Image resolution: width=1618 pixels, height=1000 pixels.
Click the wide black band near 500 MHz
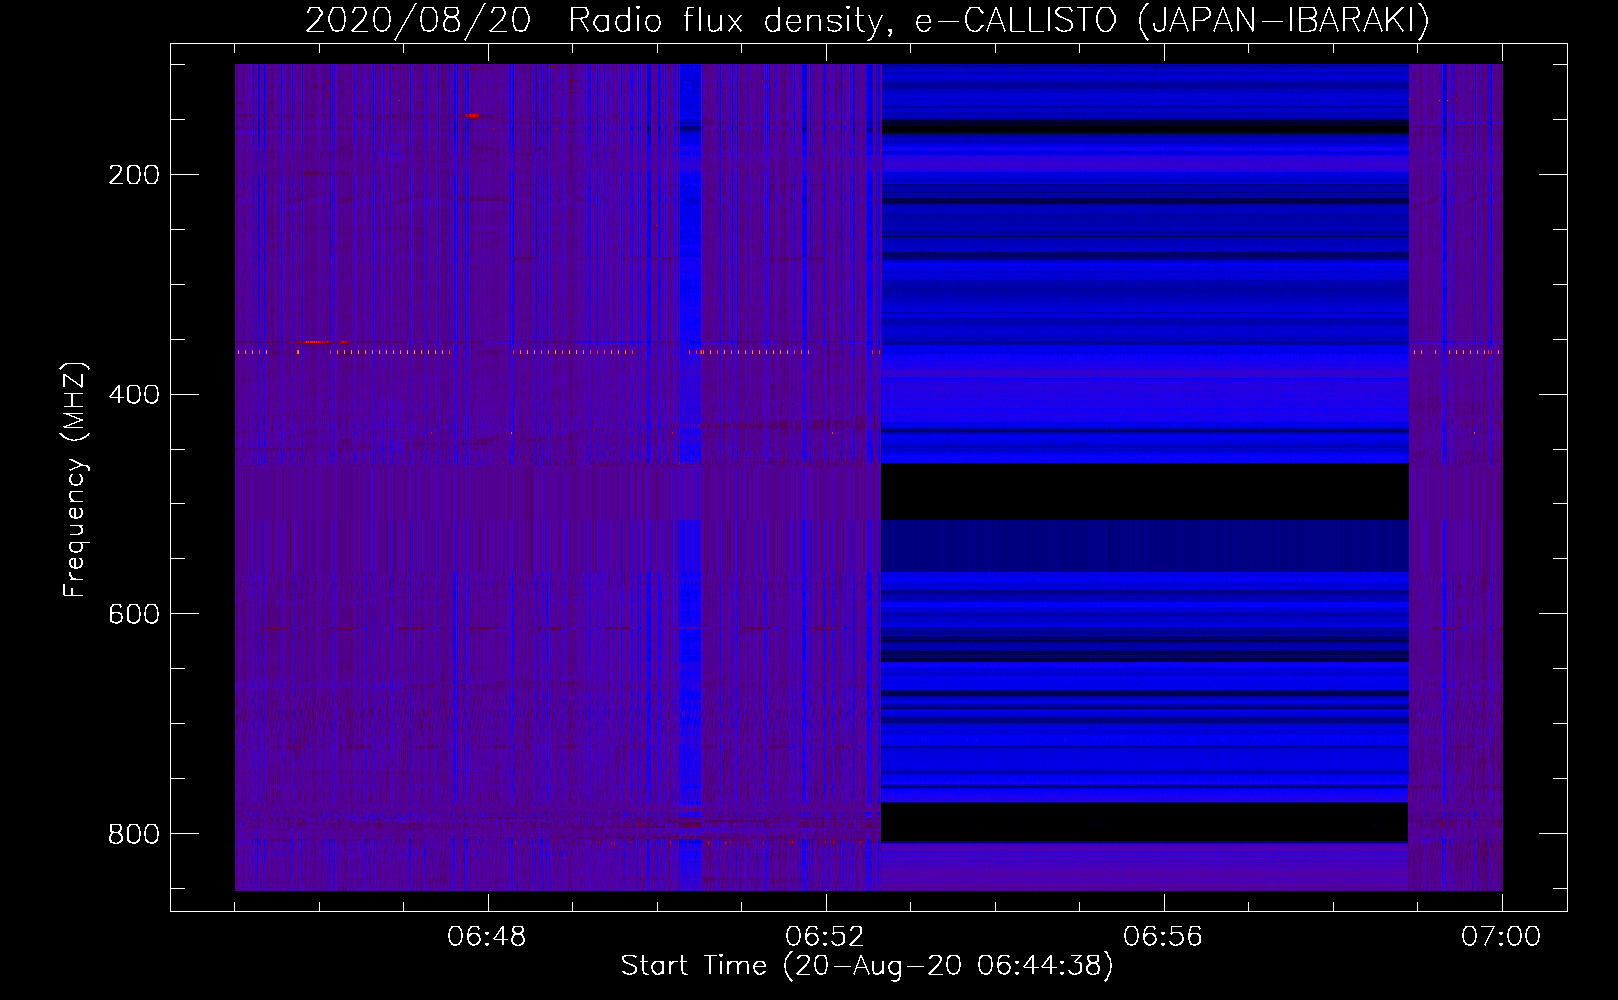click(1144, 491)
